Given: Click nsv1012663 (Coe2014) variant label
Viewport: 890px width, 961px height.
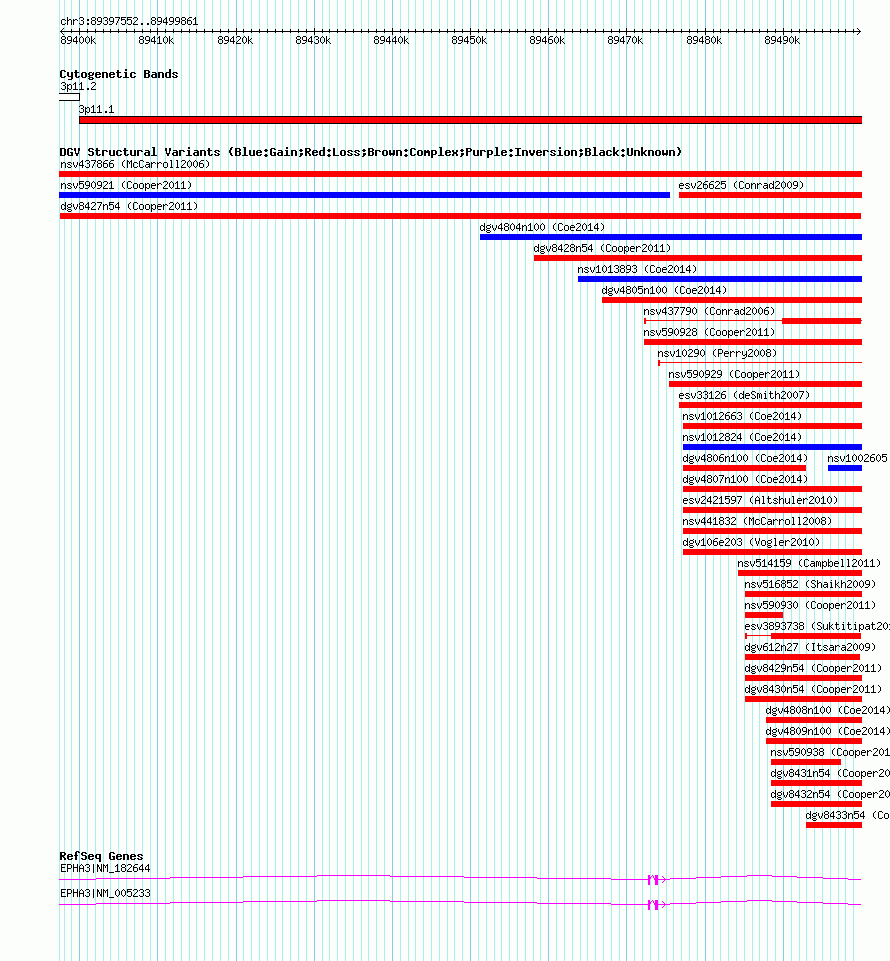Looking at the screenshot, I should (x=742, y=416).
